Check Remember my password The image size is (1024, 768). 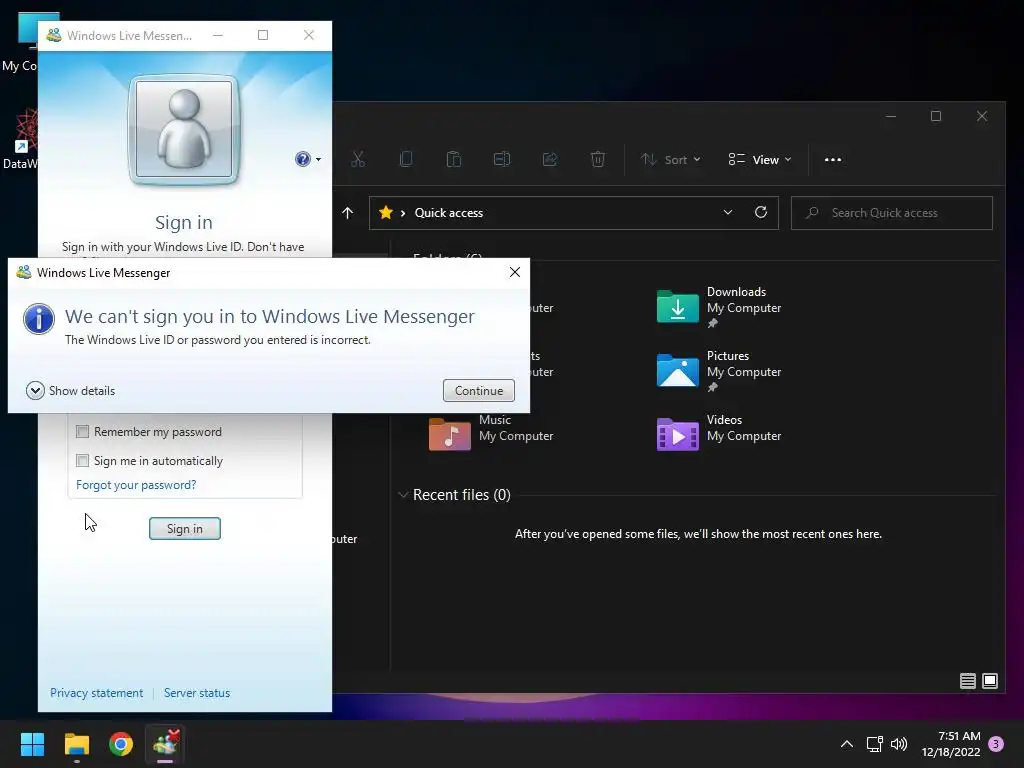click(x=82, y=432)
